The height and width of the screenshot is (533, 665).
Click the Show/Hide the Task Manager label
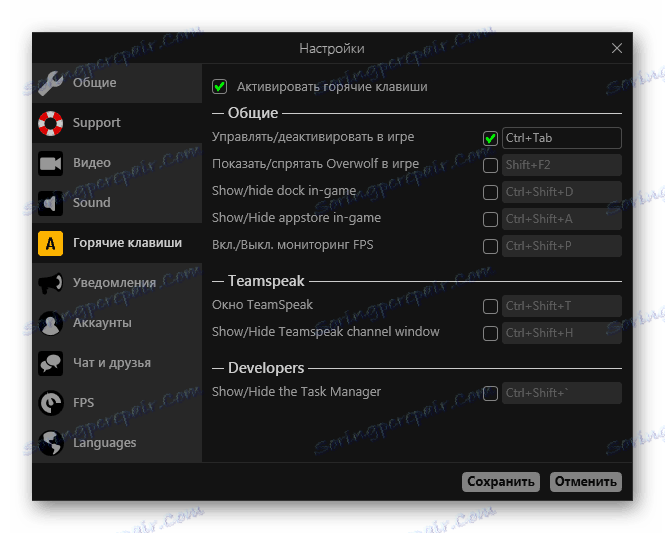(x=296, y=392)
